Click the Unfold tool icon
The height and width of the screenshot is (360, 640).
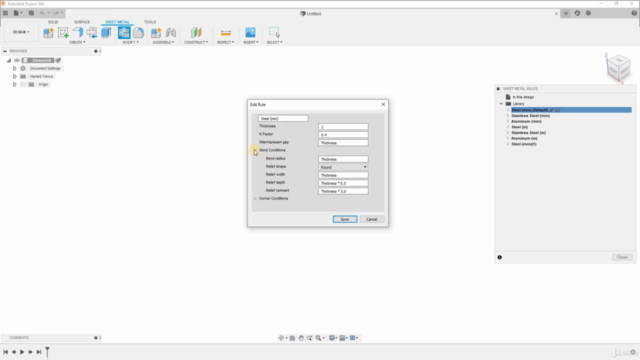coord(92,33)
